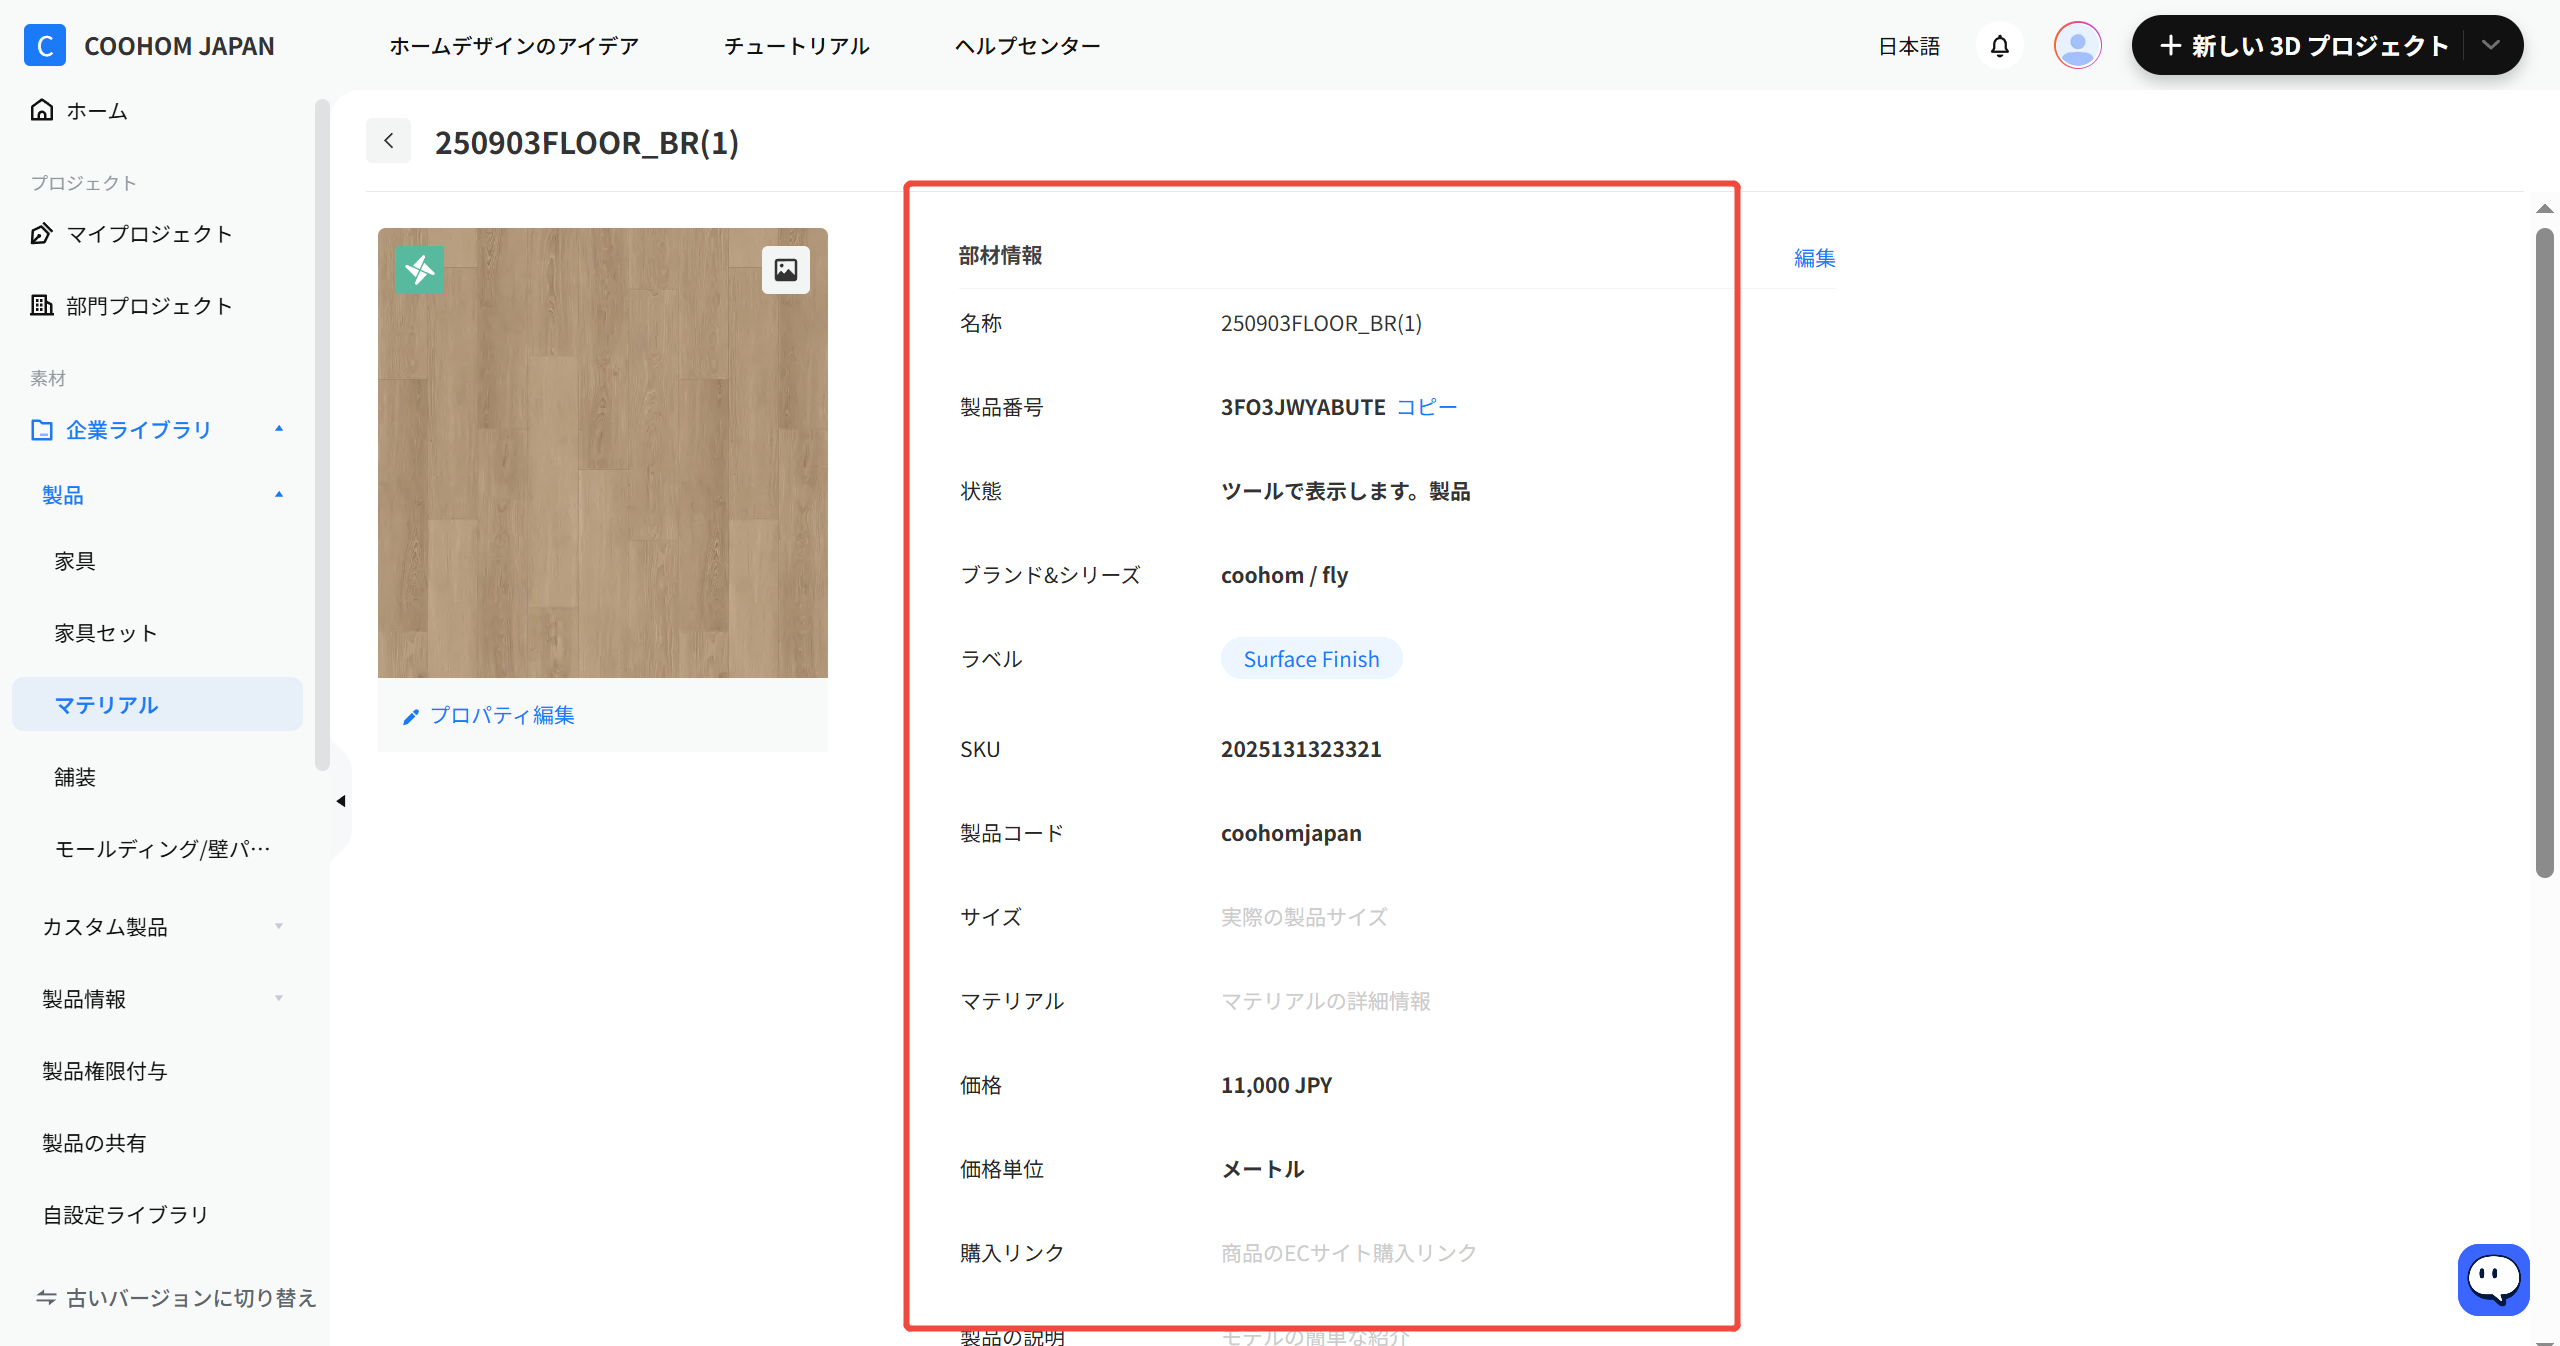
Task: Click the sidebar vertical scrollbar
Action: point(322,435)
